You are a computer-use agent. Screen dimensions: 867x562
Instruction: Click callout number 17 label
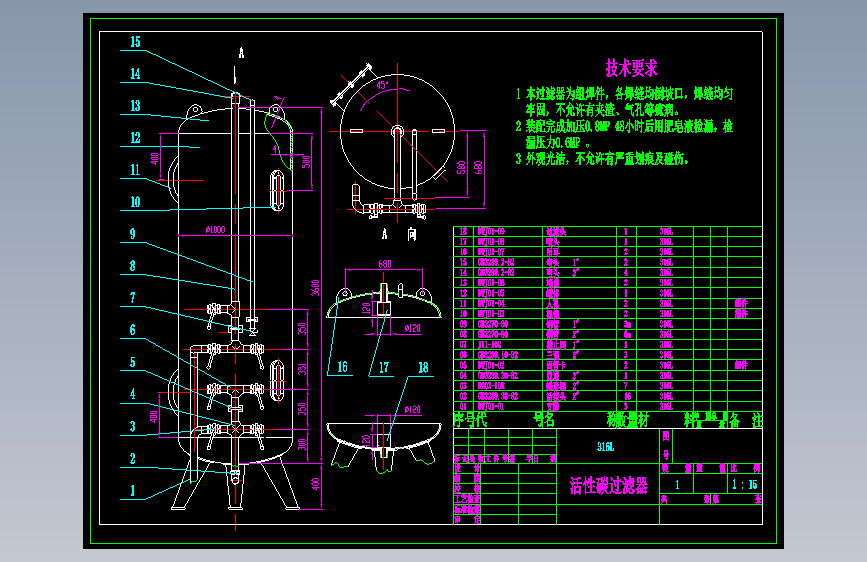tap(384, 367)
